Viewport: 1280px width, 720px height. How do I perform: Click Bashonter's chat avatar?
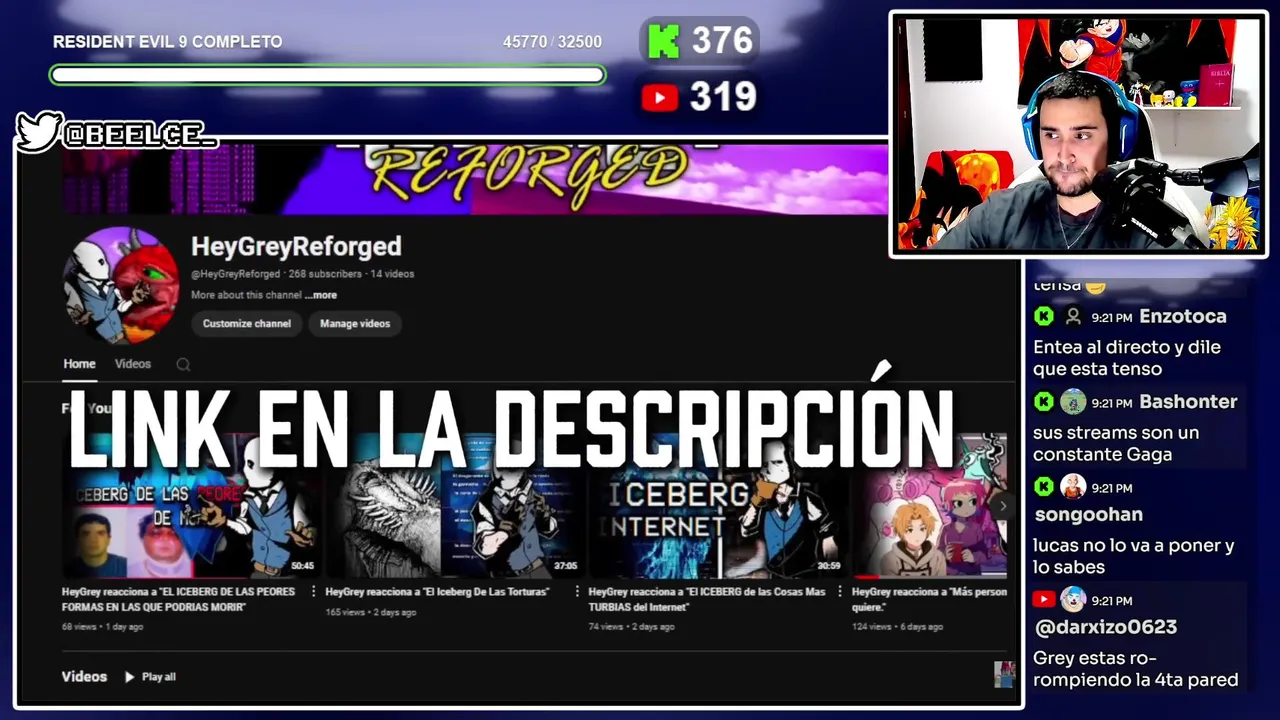click(1073, 402)
